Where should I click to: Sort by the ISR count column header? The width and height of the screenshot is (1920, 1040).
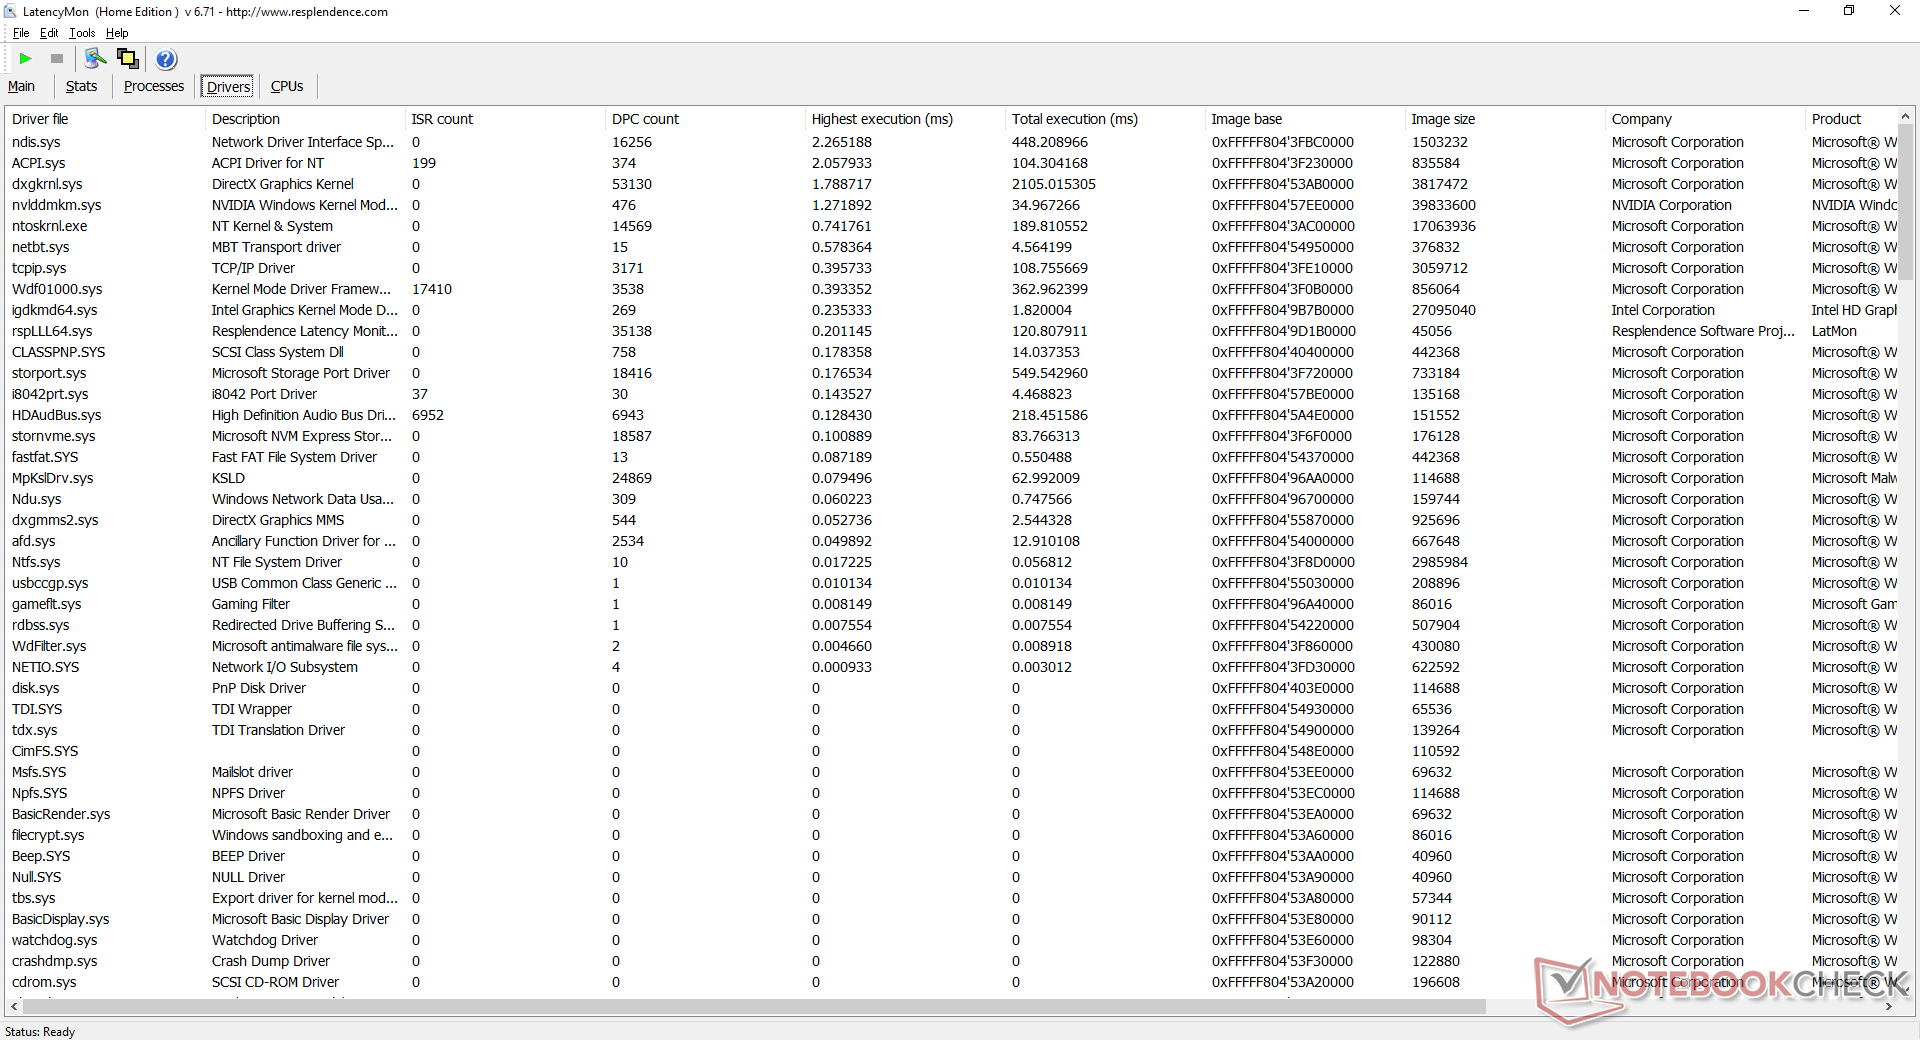[x=505, y=119]
